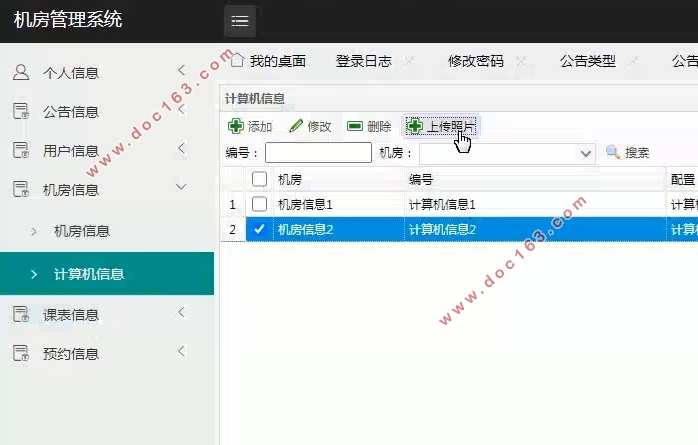Screen dimensions: 698x445
Task: Expand the 公告信息 menu chevron
Action: 181,109
